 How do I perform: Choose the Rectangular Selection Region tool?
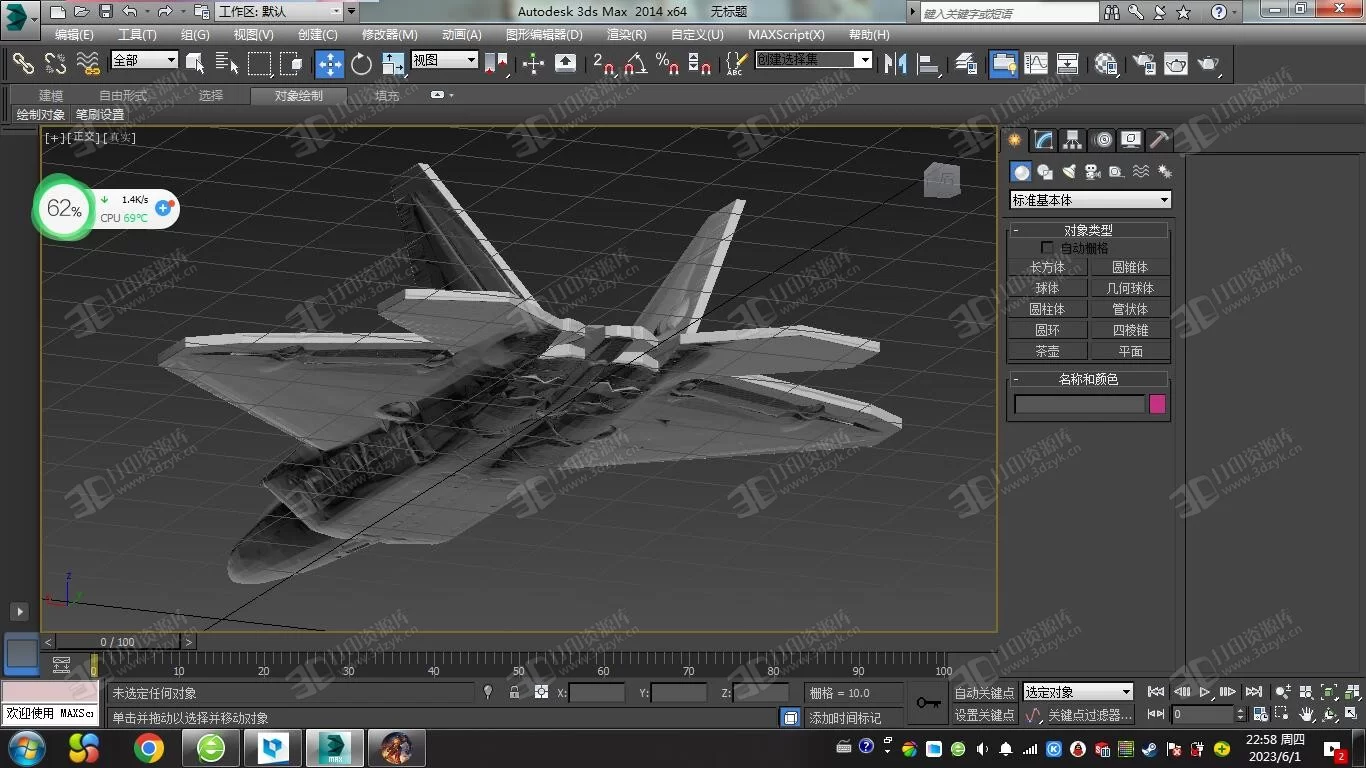click(x=260, y=63)
